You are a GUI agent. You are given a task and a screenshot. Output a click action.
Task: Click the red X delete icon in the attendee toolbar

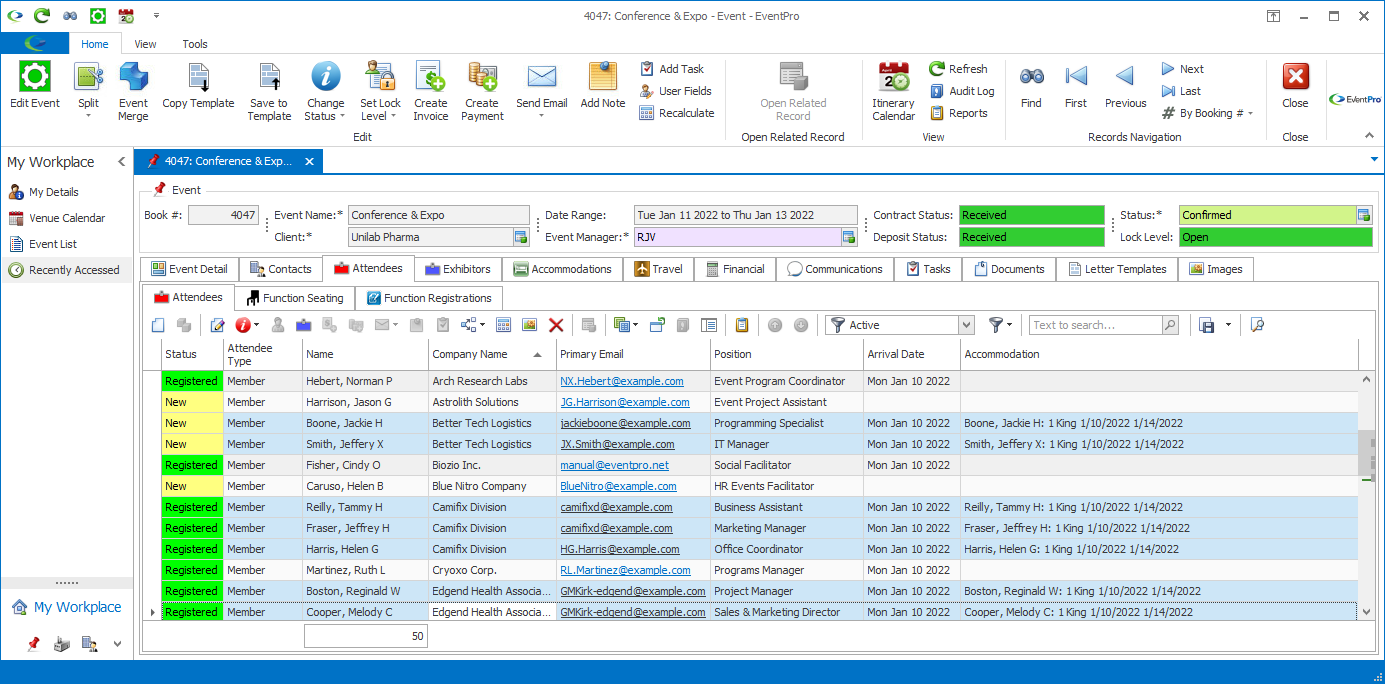pyautogui.click(x=556, y=325)
